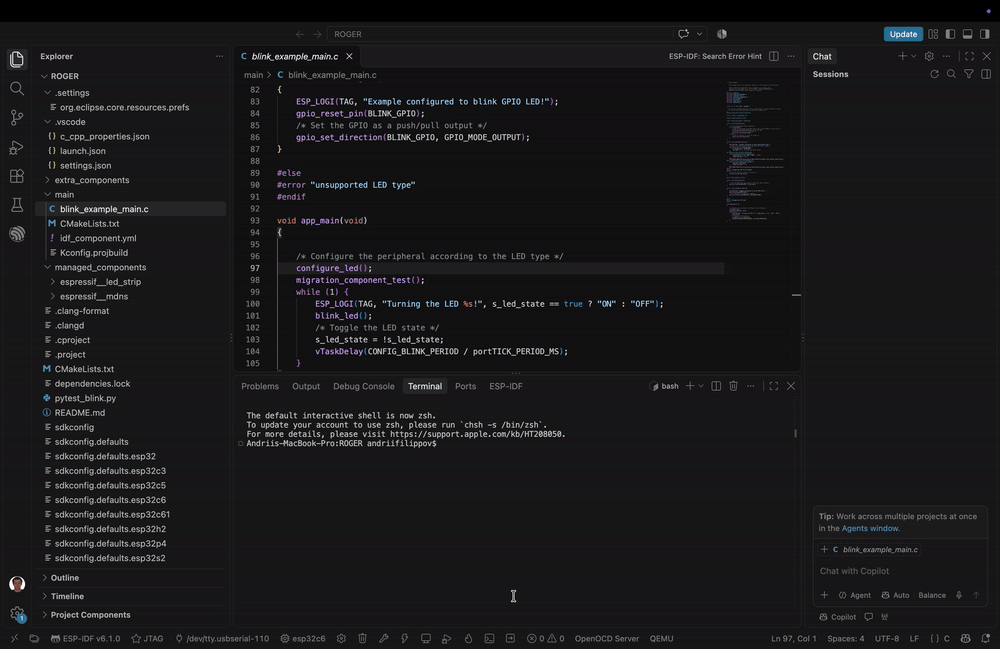Viewport: 1000px width, 649px height.
Task: Collapse the .vscode folder
Action: point(70,122)
